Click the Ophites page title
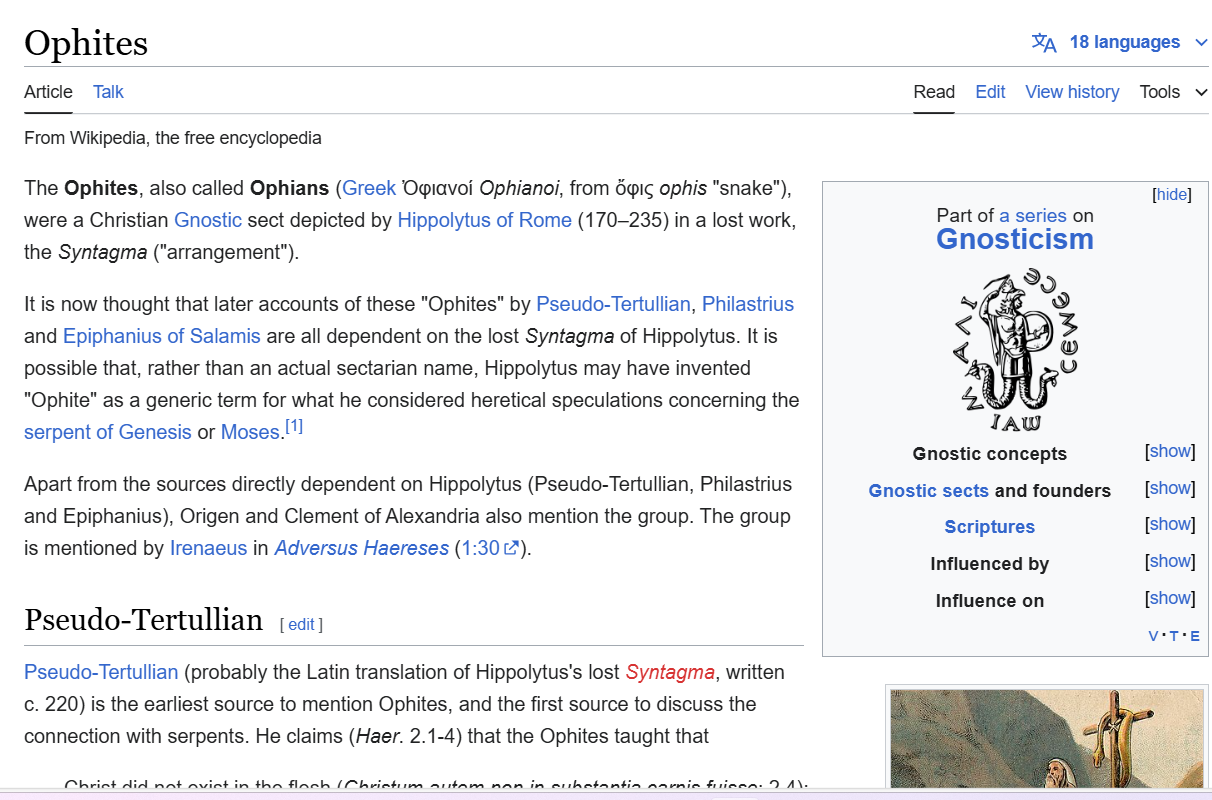Image resolution: width=1212 pixels, height=800 pixels. tap(86, 43)
